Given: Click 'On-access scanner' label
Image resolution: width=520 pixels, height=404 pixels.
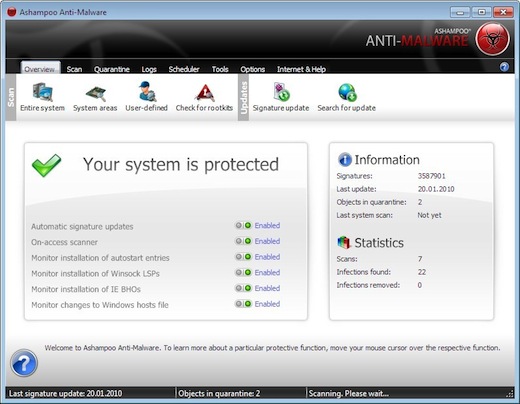Looking at the screenshot, I should pyautogui.click(x=64, y=242).
